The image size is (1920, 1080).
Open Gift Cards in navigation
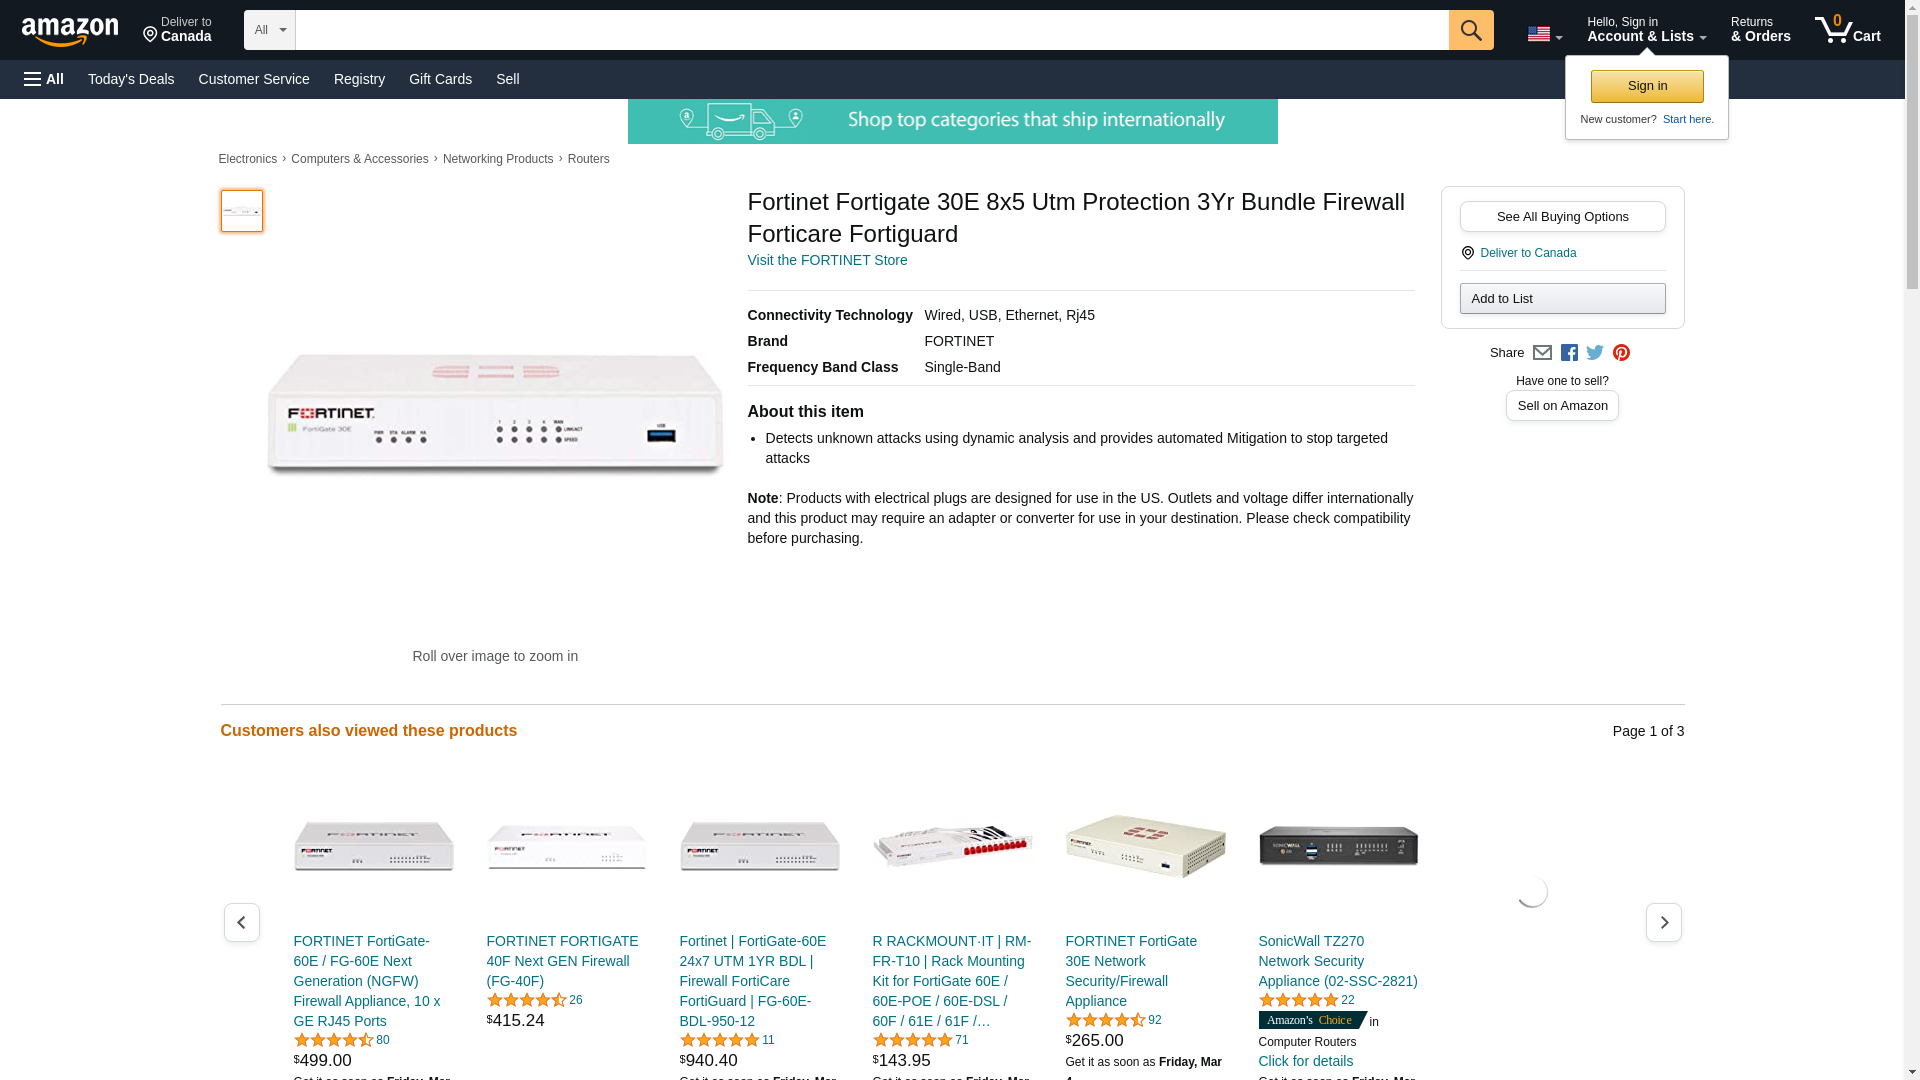(x=440, y=79)
